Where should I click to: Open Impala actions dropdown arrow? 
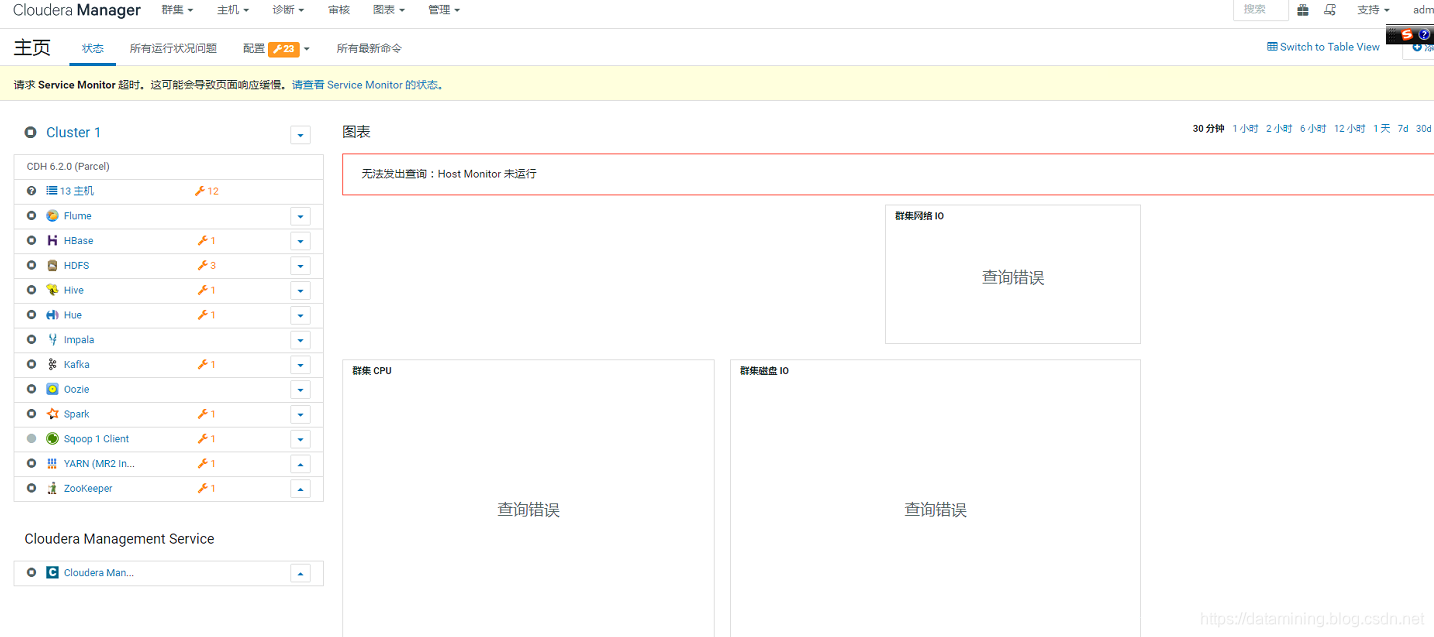300,340
